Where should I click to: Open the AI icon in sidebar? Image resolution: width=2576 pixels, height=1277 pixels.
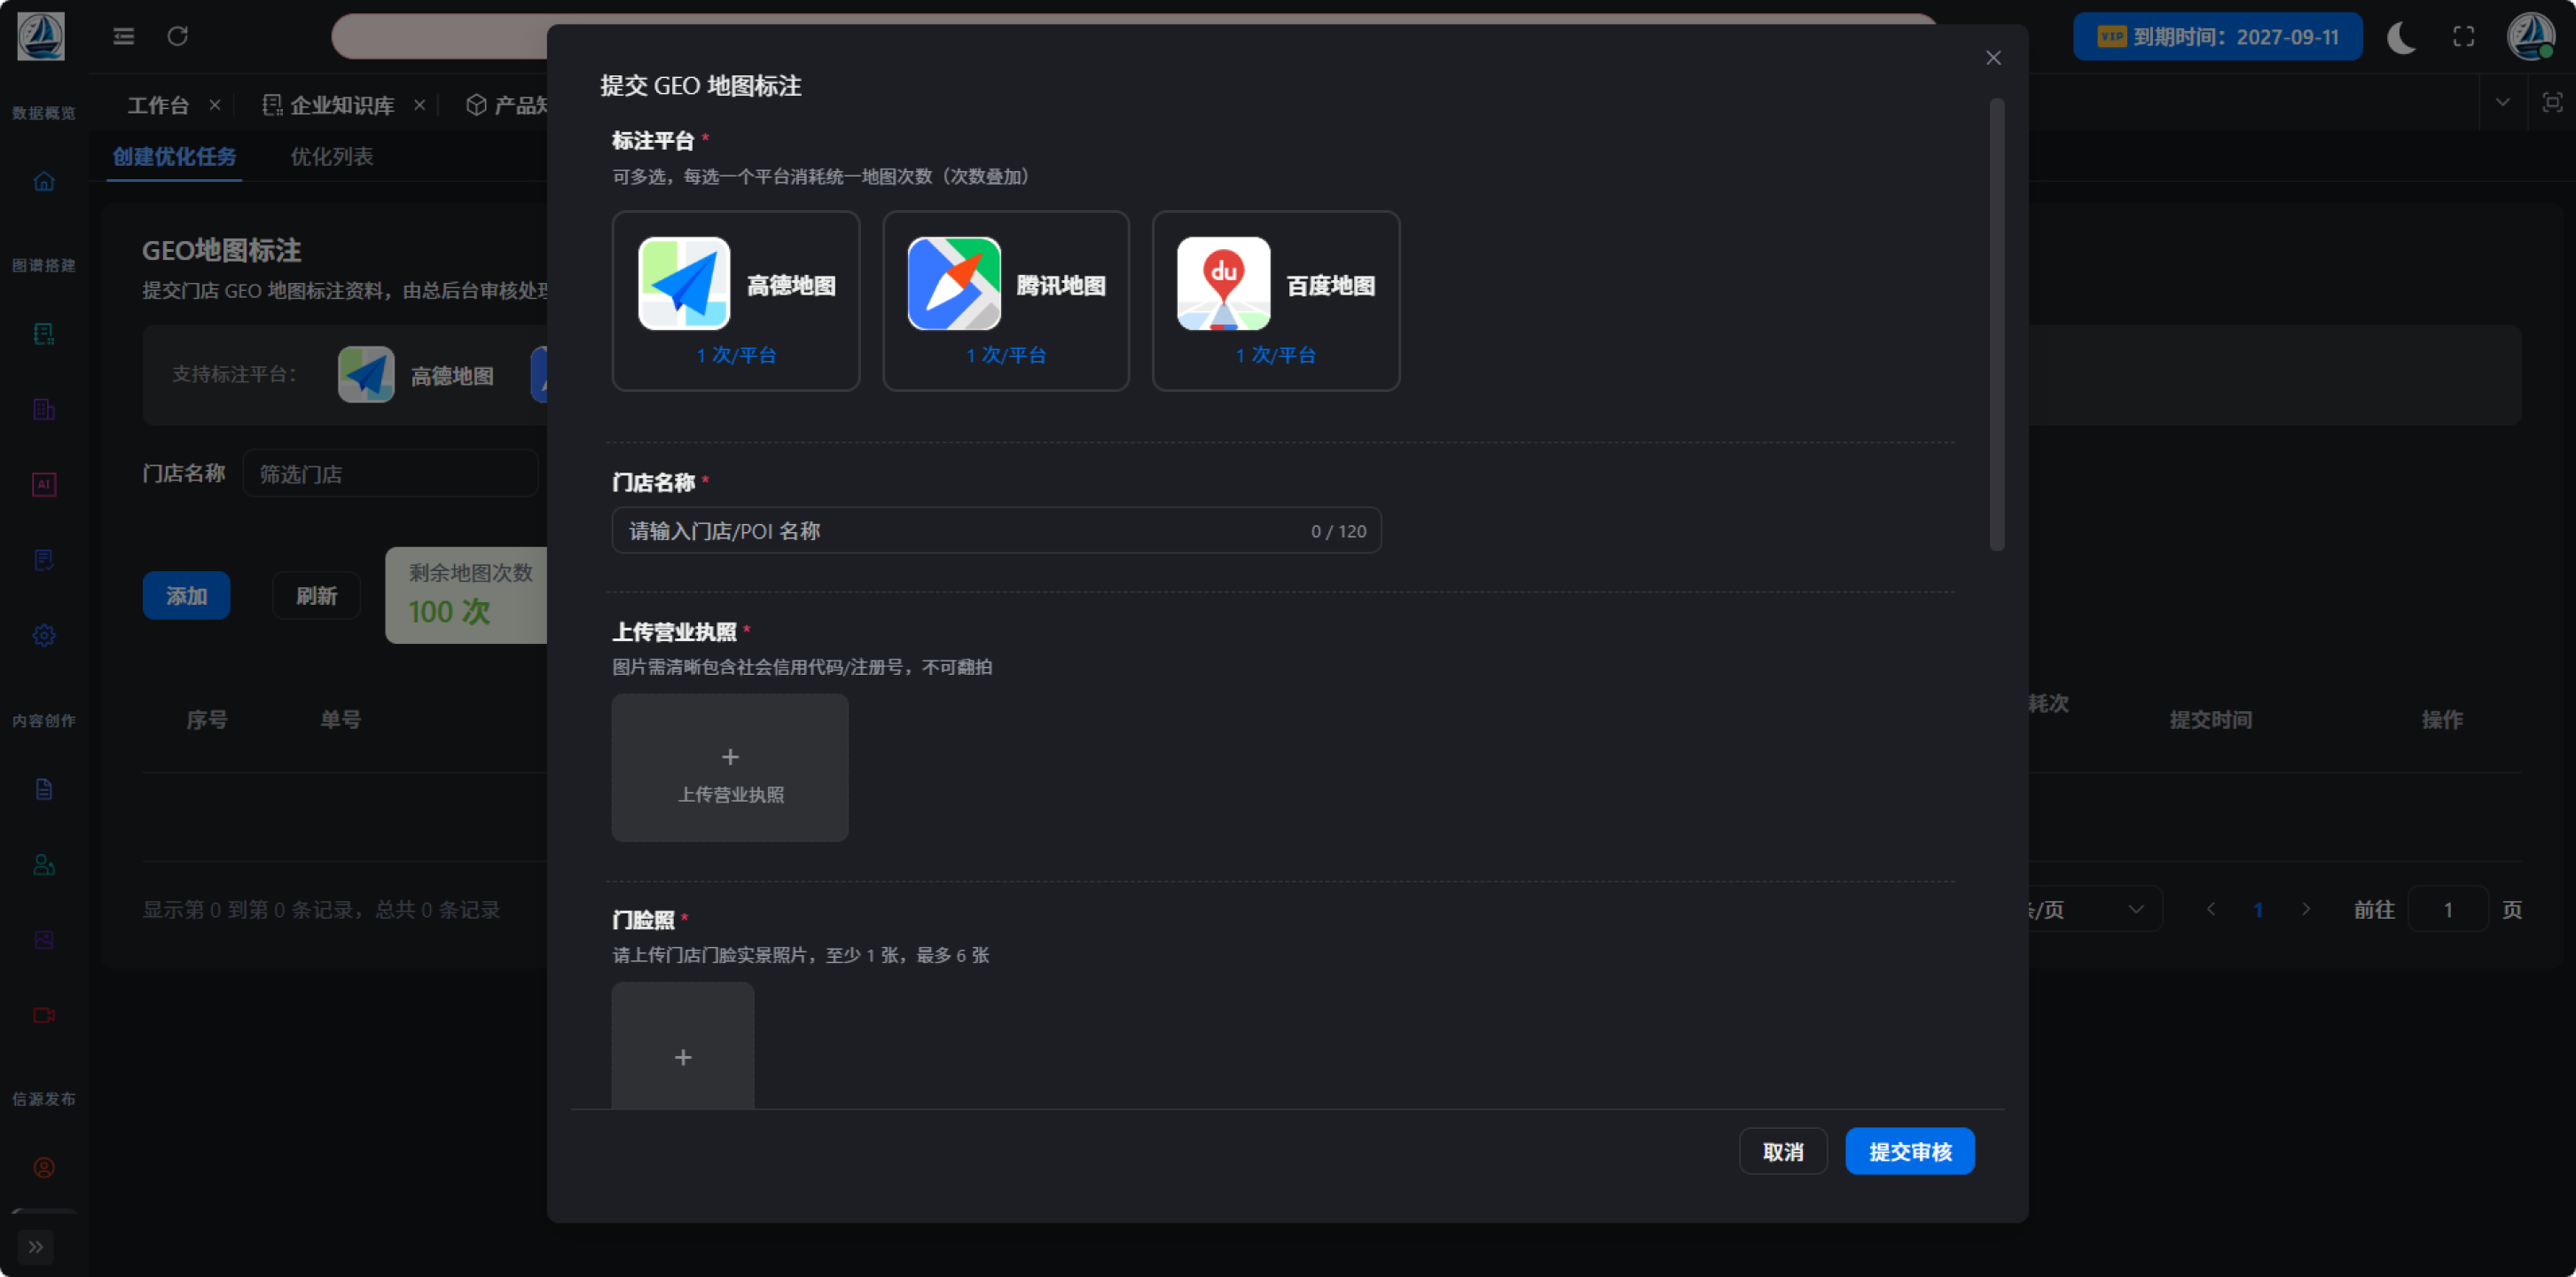click(x=44, y=485)
